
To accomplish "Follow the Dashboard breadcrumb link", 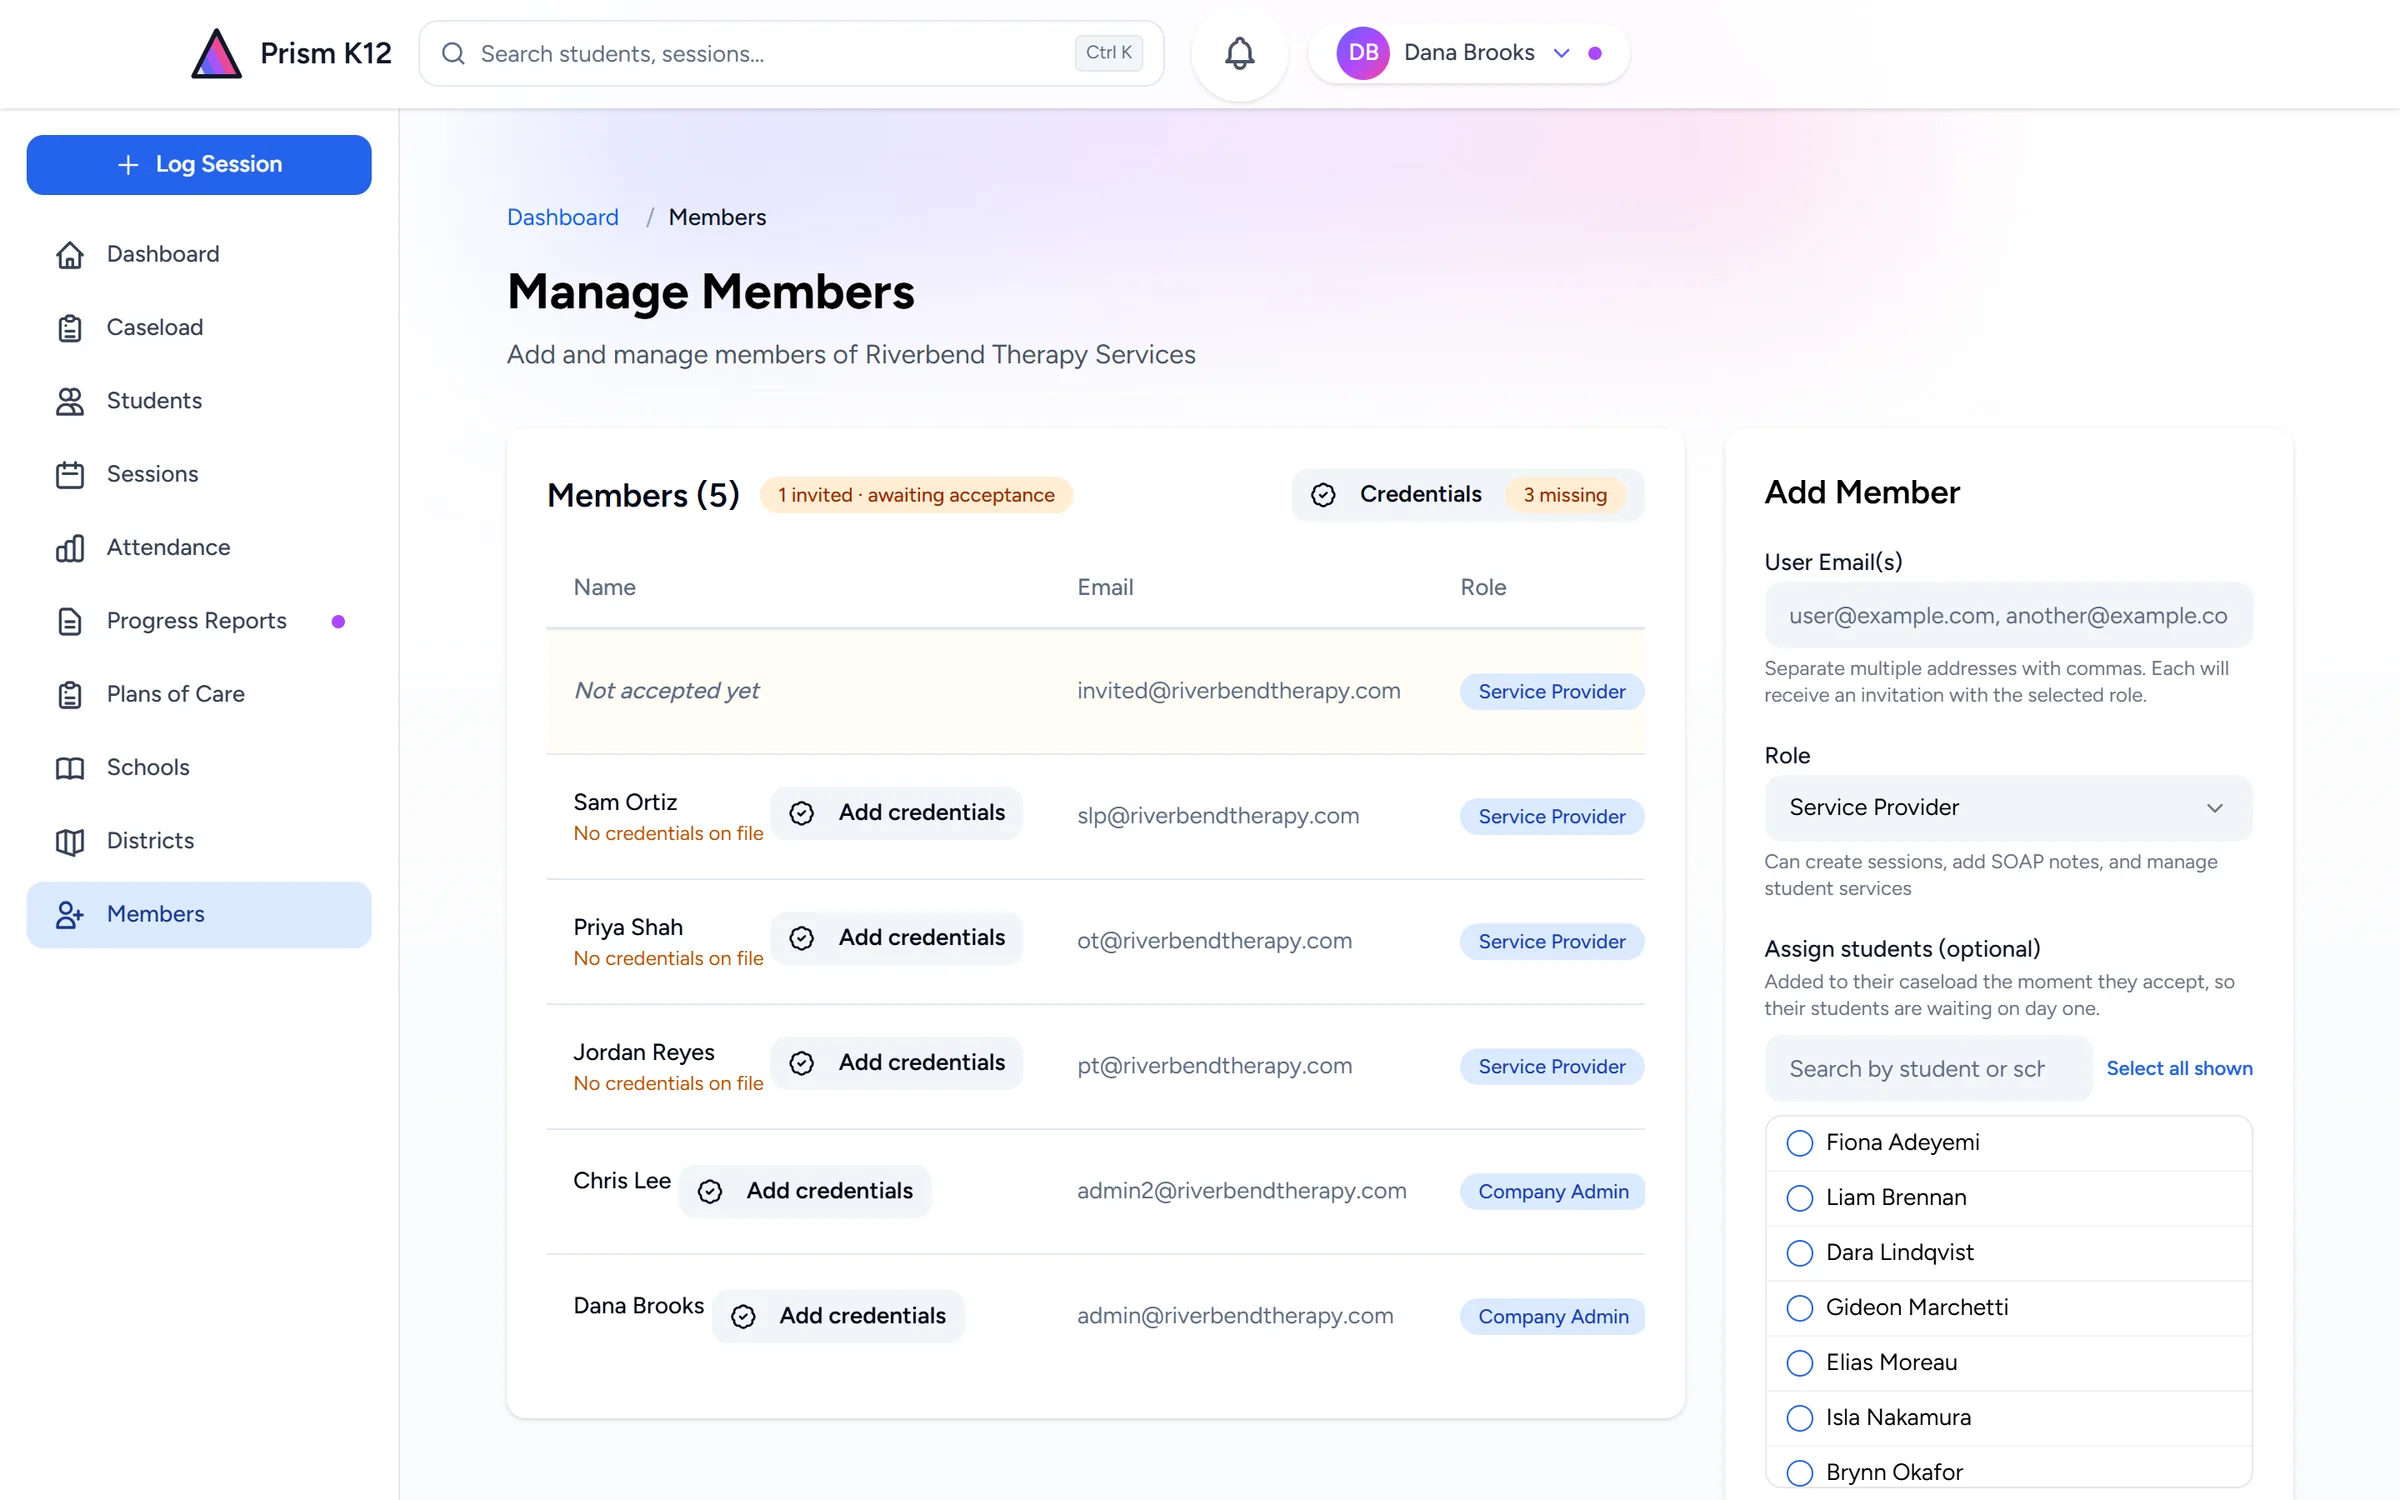I will coord(562,217).
